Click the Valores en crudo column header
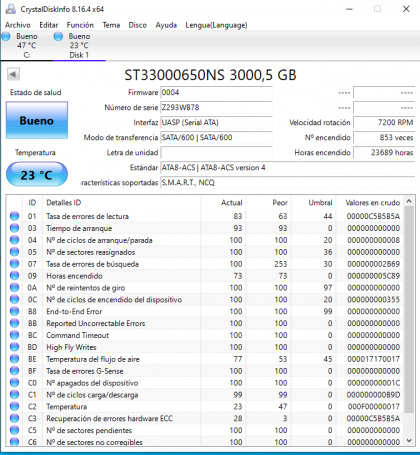 coord(370,203)
